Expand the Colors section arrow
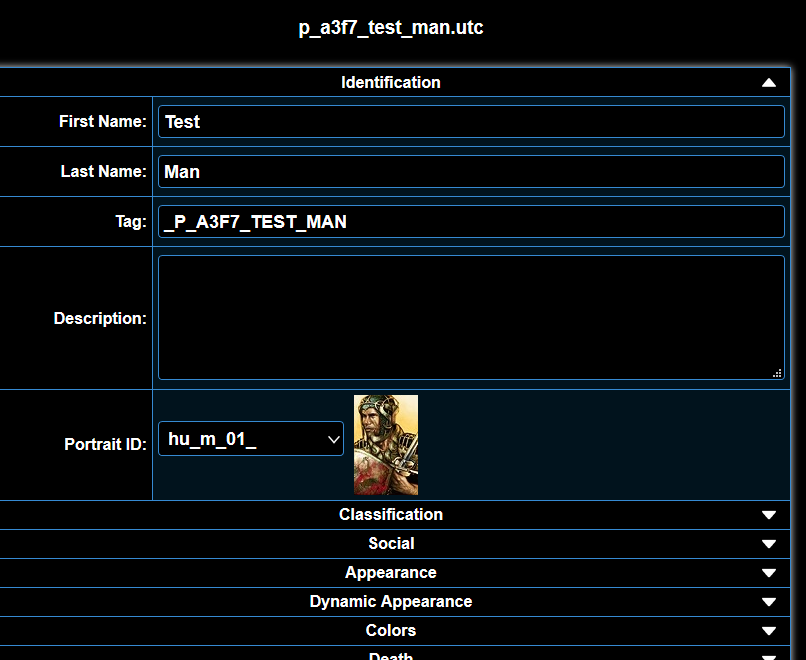 click(x=768, y=631)
